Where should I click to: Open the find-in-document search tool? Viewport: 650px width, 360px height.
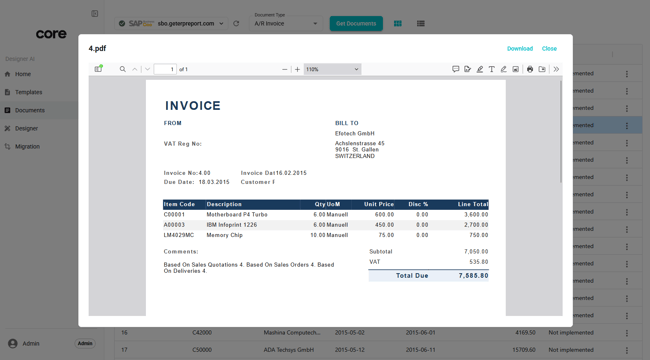(123, 69)
